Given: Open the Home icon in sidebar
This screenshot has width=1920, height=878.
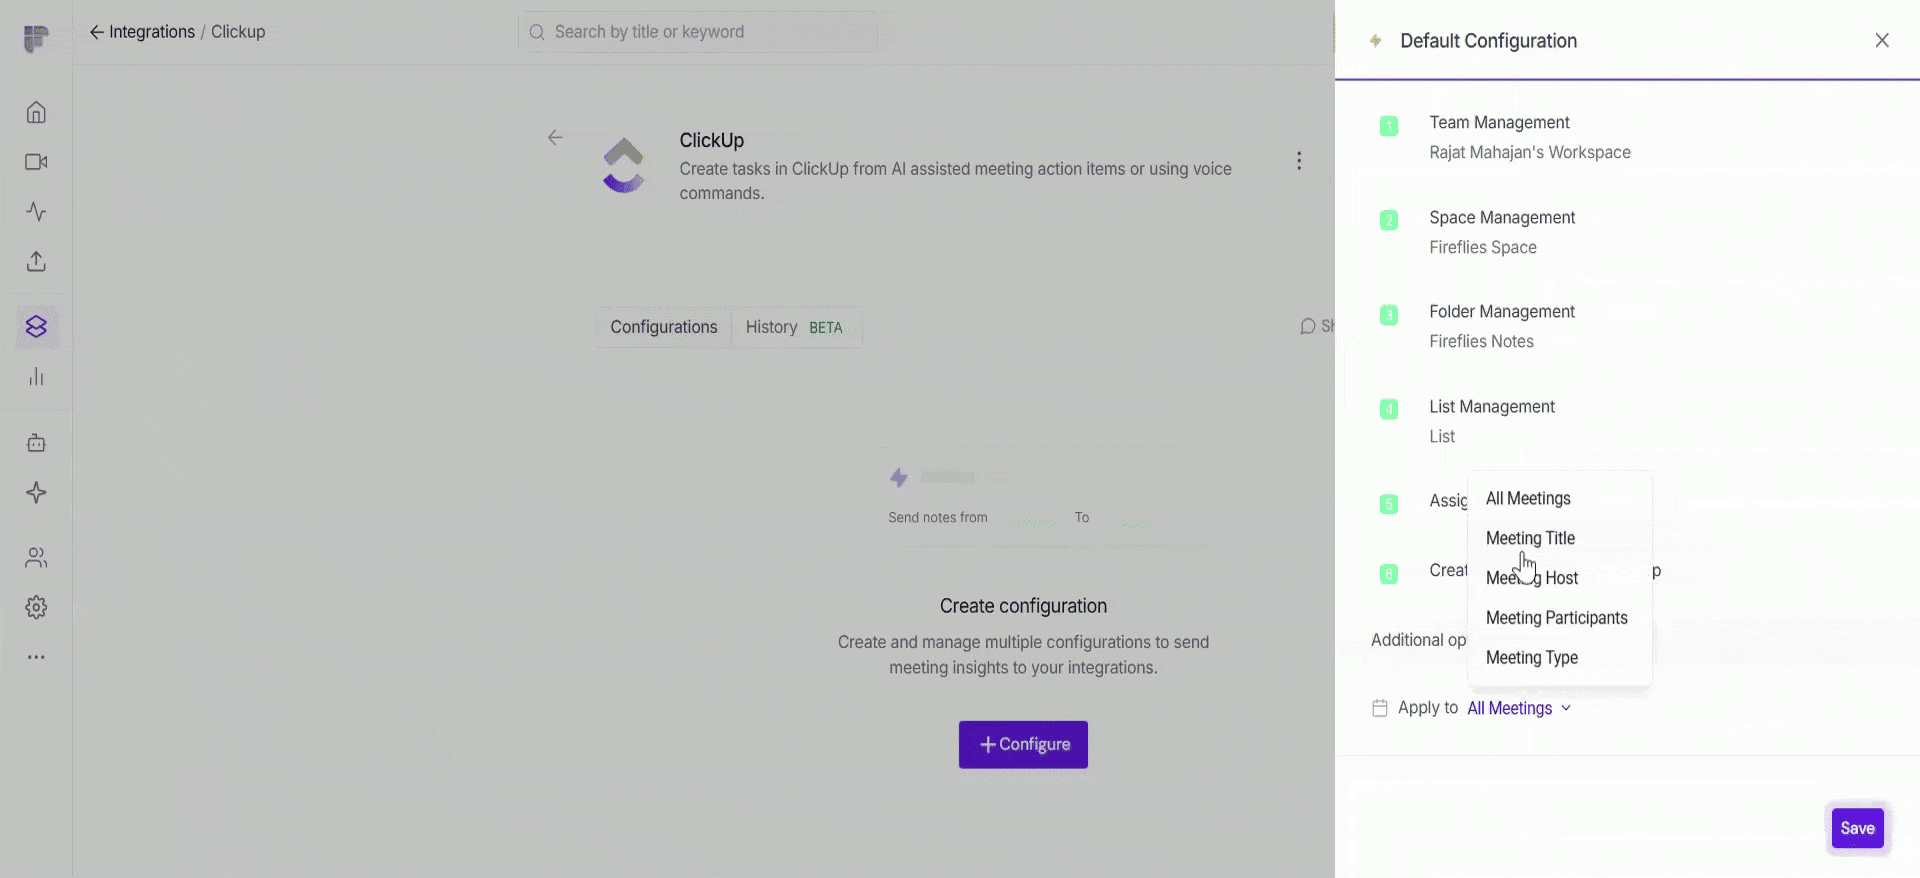Looking at the screenshot, I should [36, 112].
